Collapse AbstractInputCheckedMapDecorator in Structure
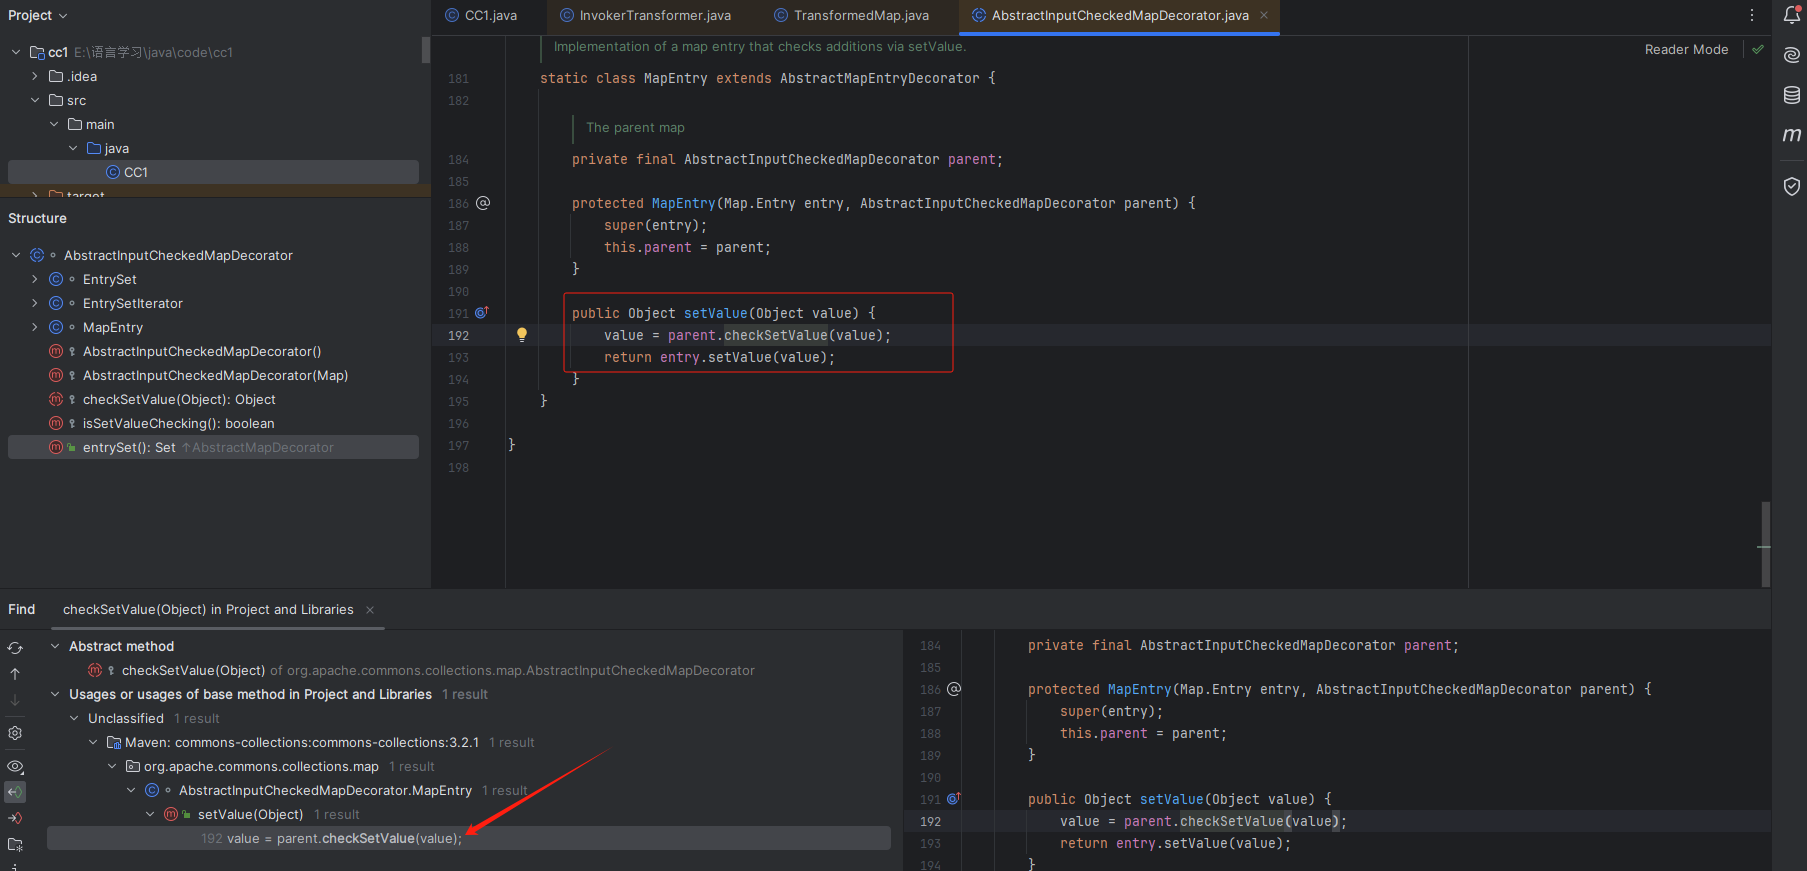The height and width of the screenshot is (871, 1807). click(x=16, y=255)
